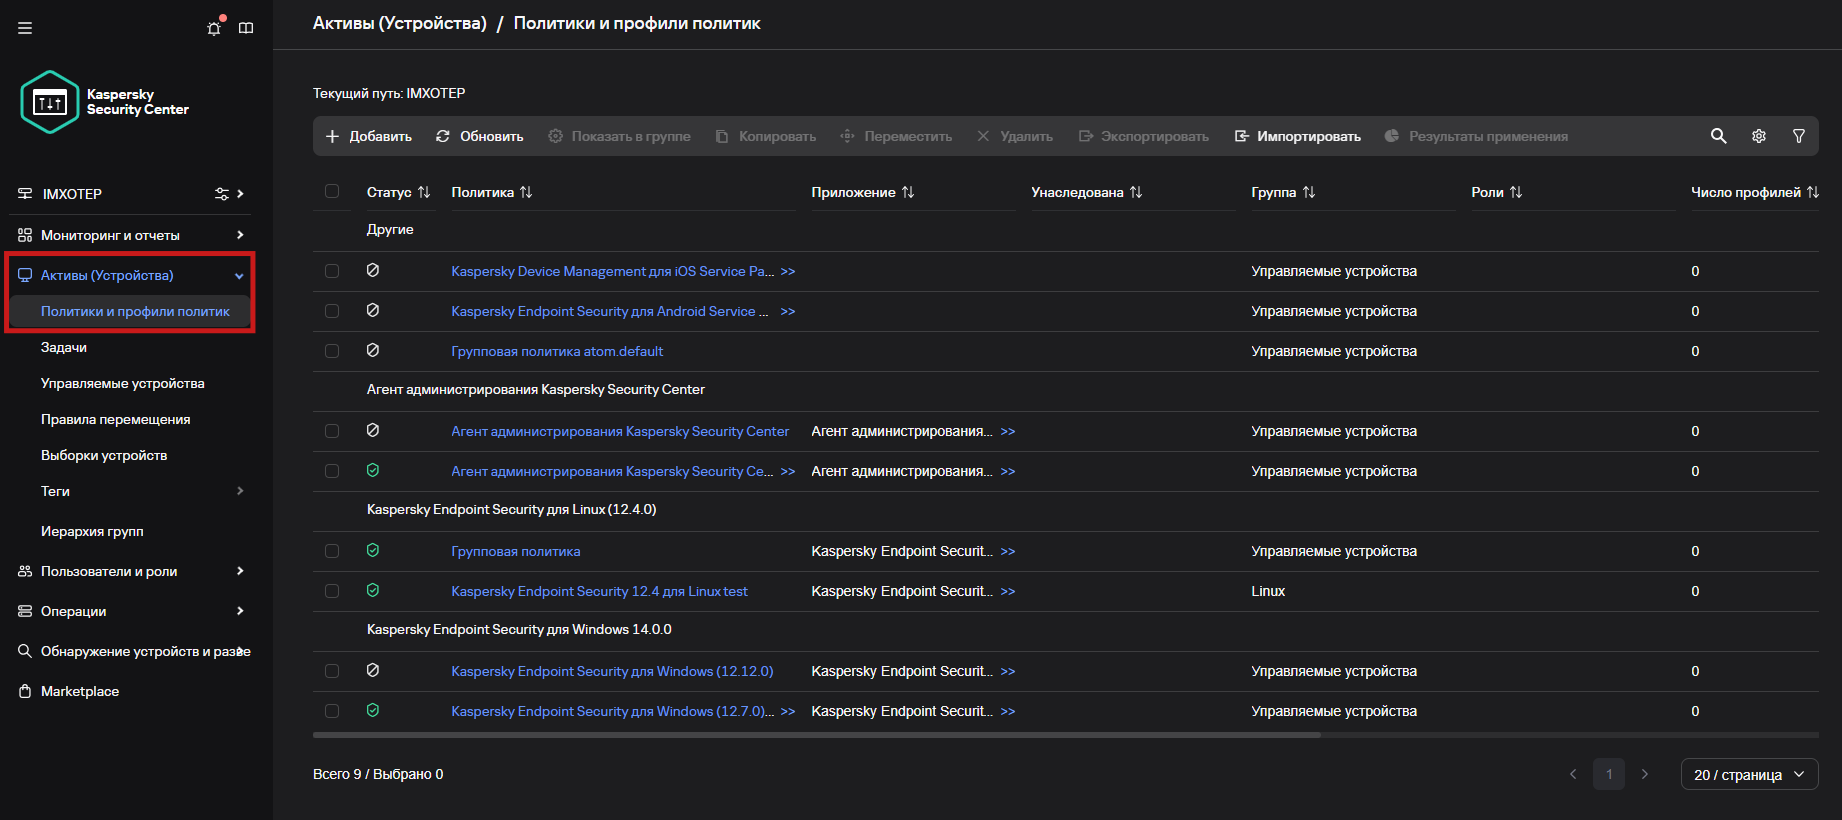The height and width of the screenshot is (820, 1842).
Task: Tick checkbox for atom.default policy
Action: pyautogui.click(x=332, y=351)
